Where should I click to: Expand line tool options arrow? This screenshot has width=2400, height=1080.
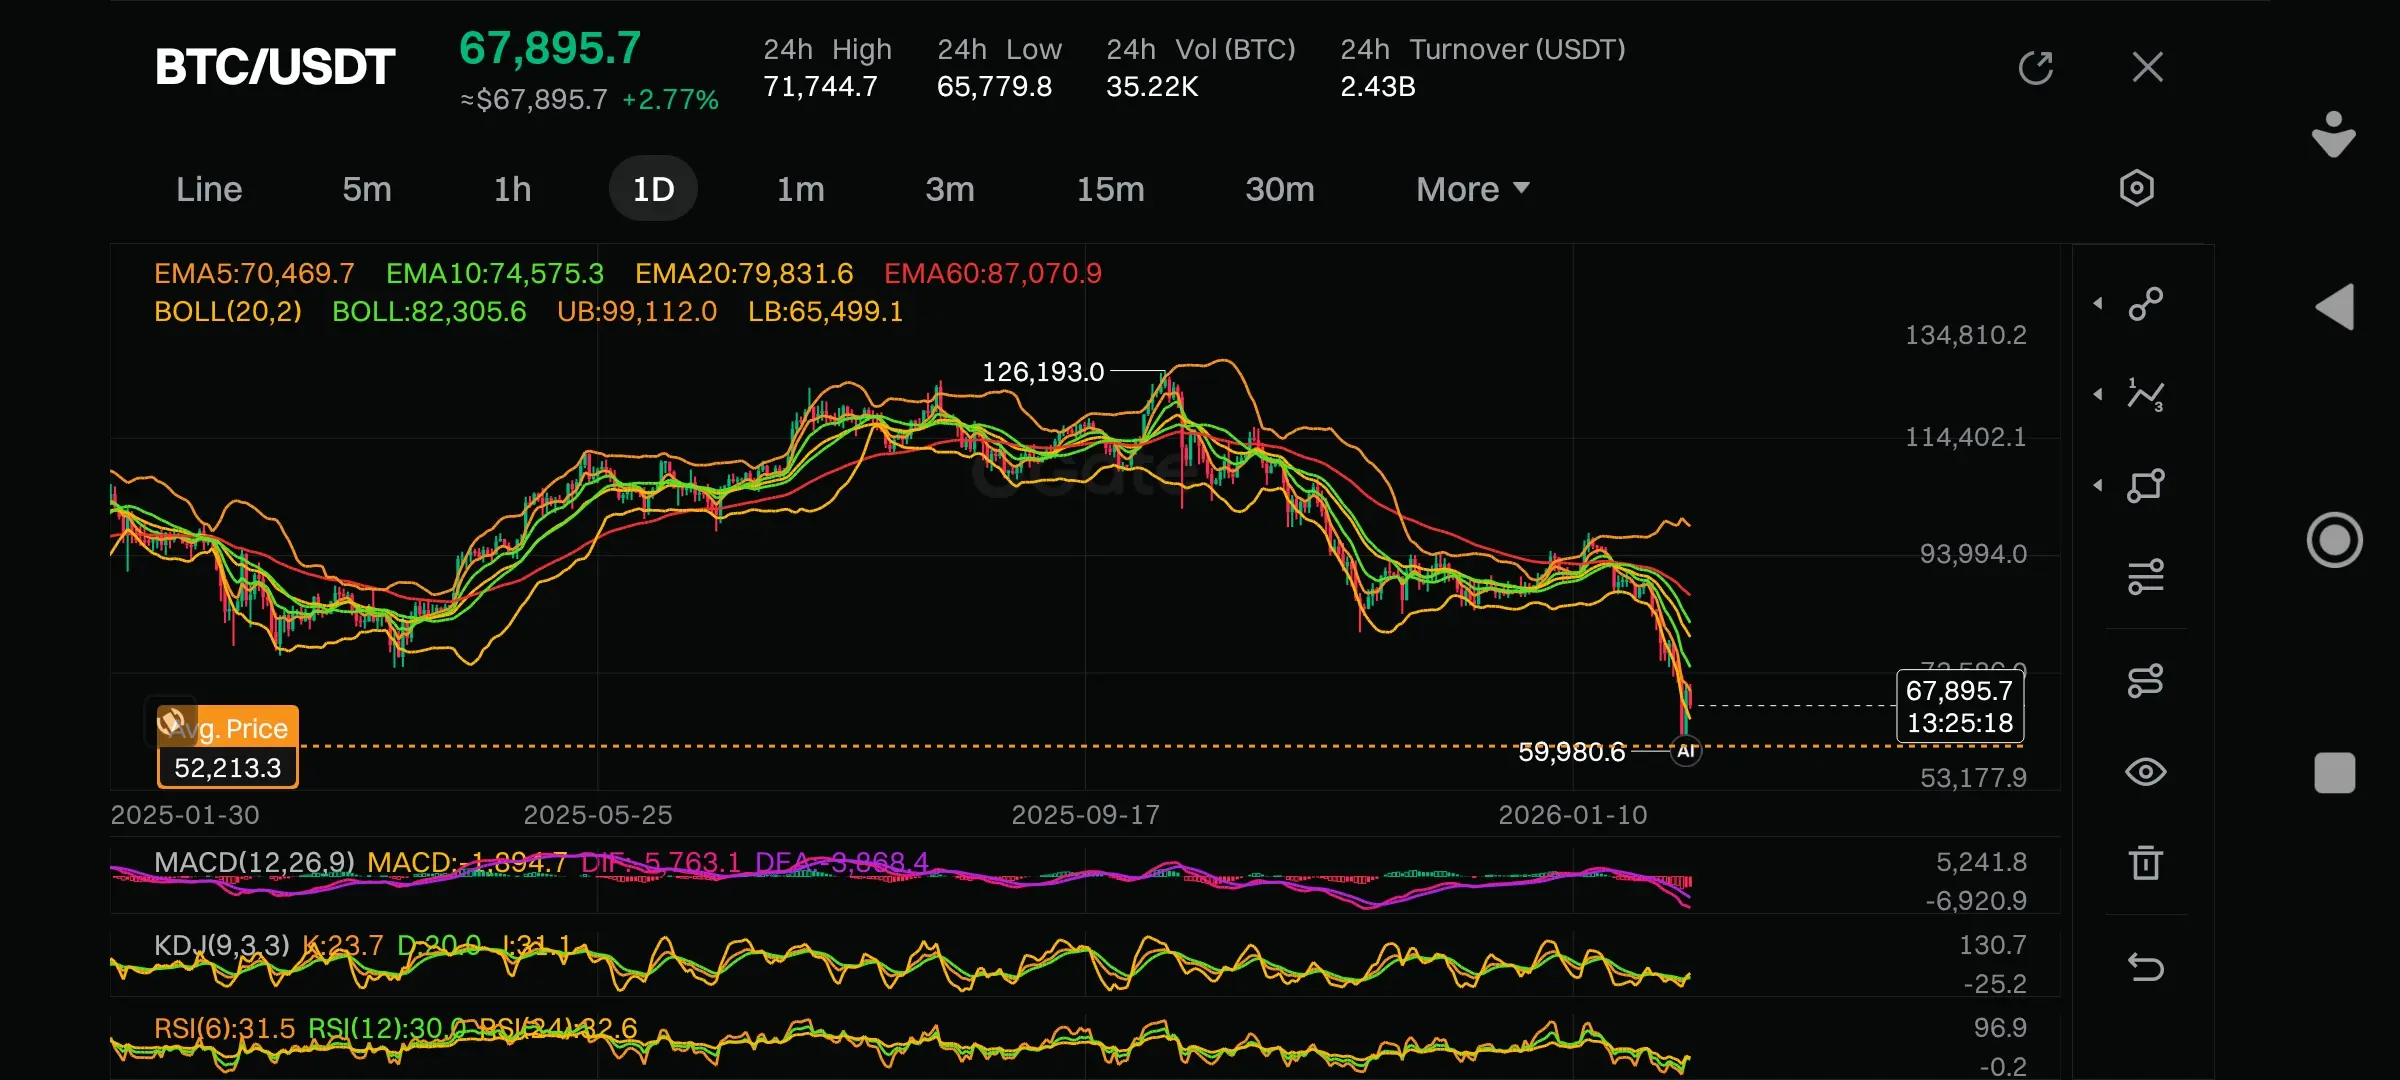[2098, 304]
